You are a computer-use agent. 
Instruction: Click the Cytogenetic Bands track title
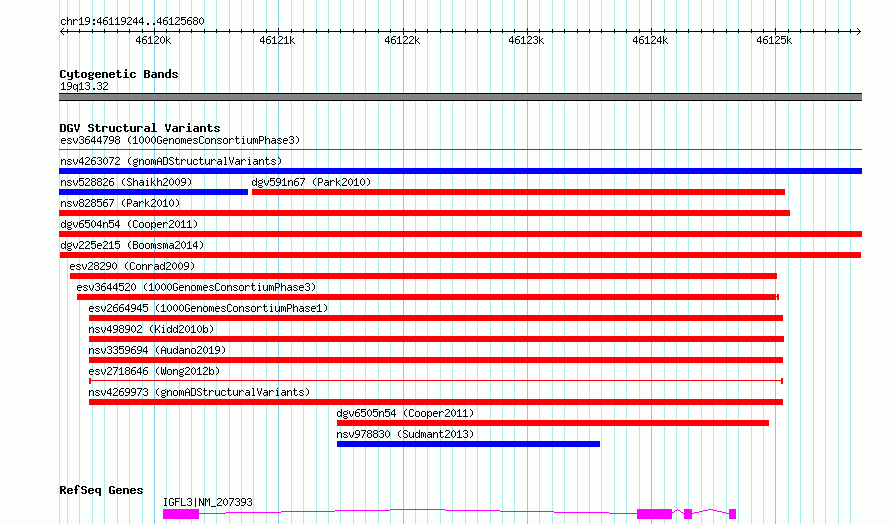pyautogui.click(x=119, y=74)
